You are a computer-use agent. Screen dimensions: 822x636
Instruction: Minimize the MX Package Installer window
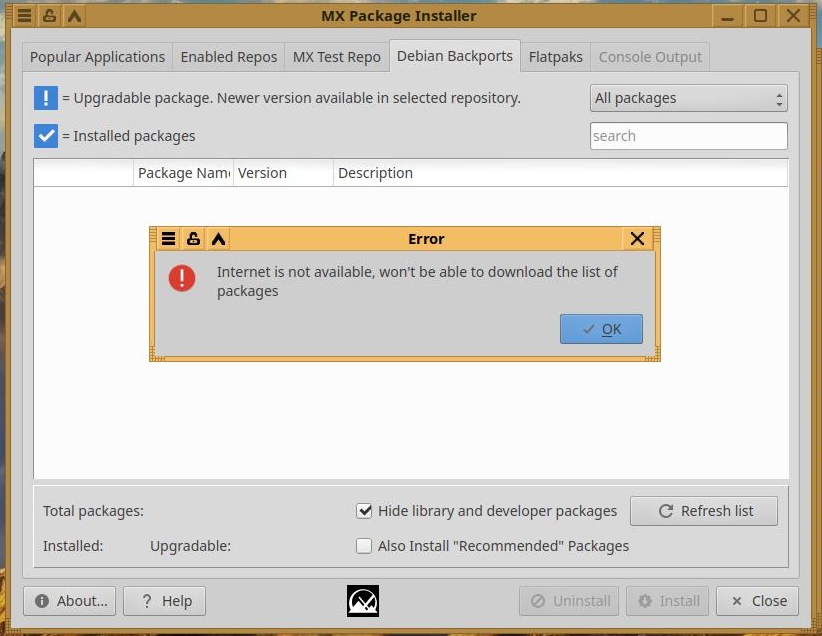click(728, 16)
